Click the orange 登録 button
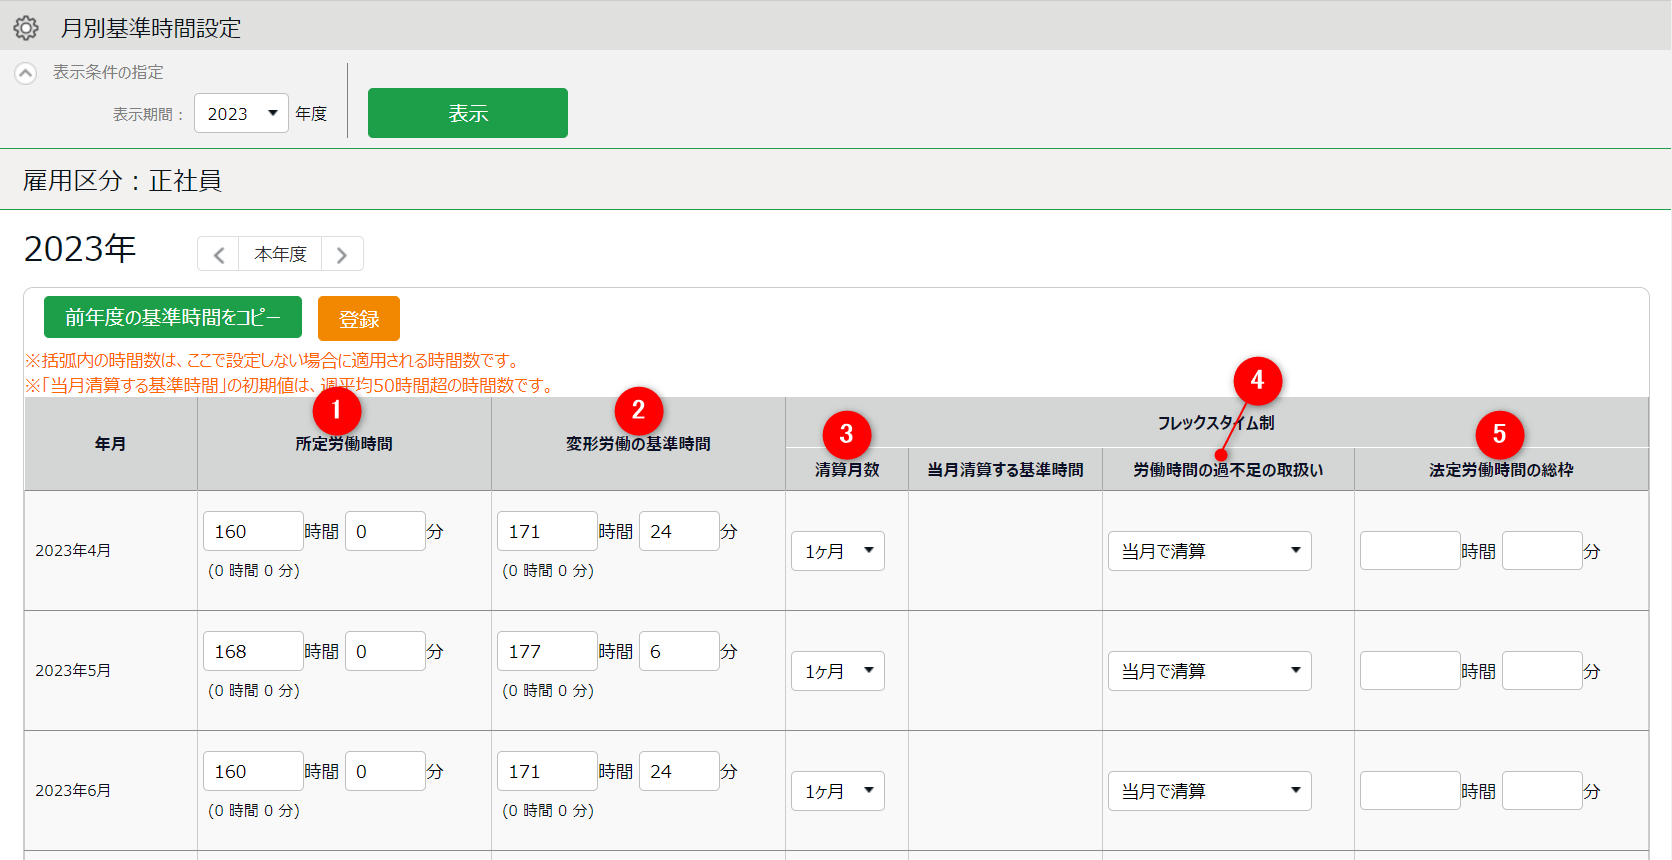 [x=358, y=318]
